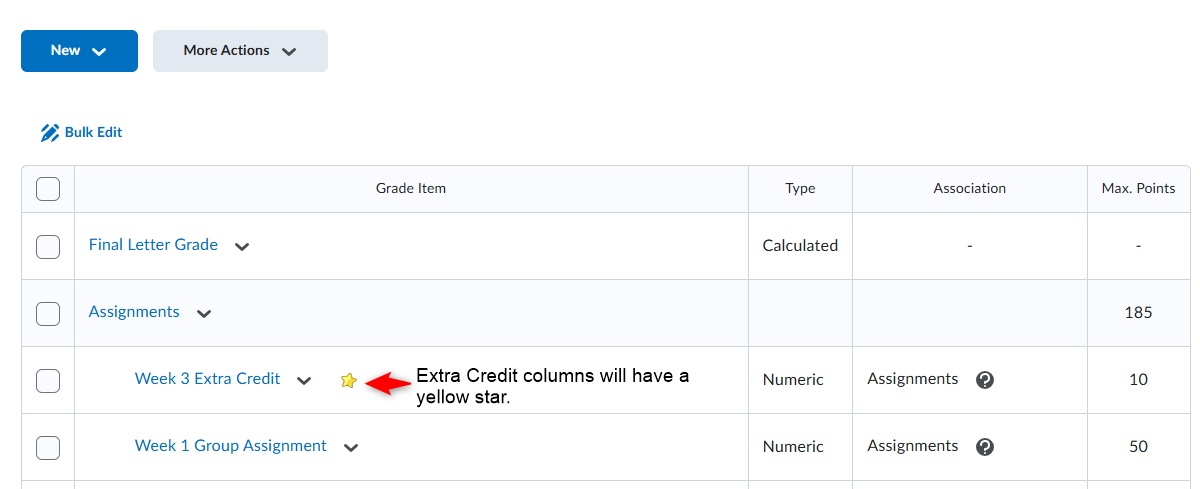The width and height of the screenshot is (1200, 489).
Task: Click the red arrow annotation pointing at the star
Action: coord(389,381)
